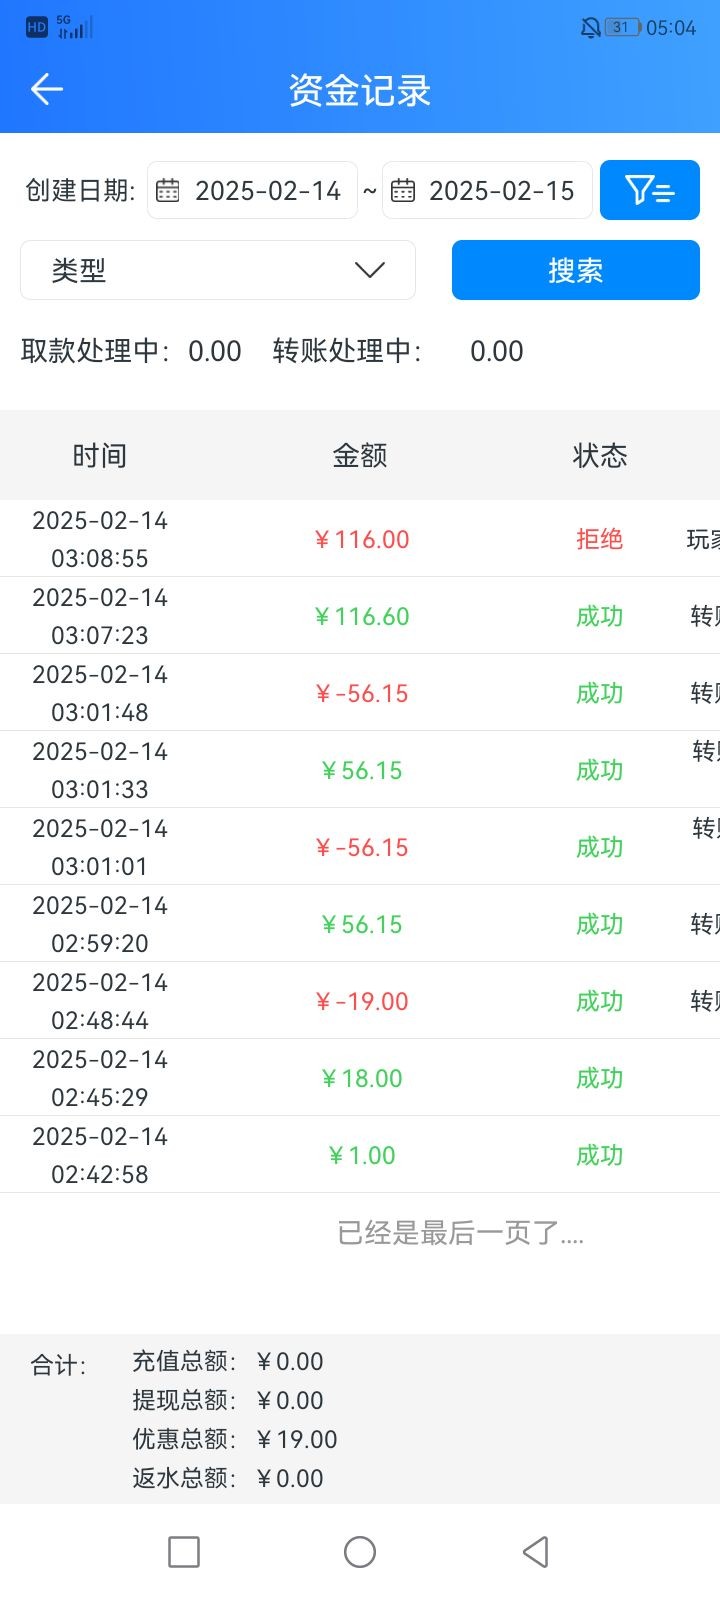Open start date field 2025-02-14
720x1600 pixels.
(267, 190)
